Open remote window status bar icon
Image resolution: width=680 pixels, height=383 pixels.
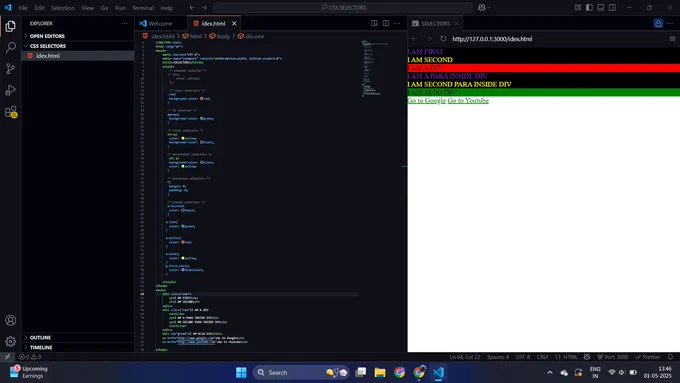[x=7, y=357]
